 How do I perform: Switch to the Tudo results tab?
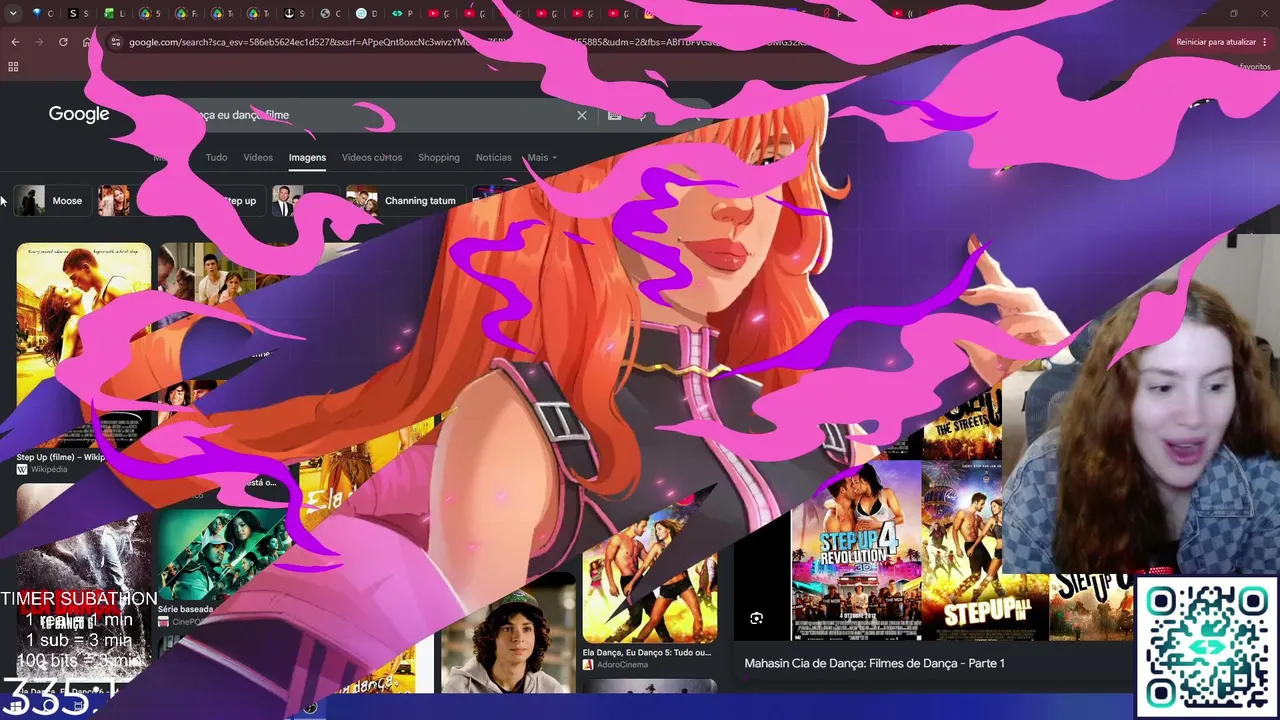[216, 157]
